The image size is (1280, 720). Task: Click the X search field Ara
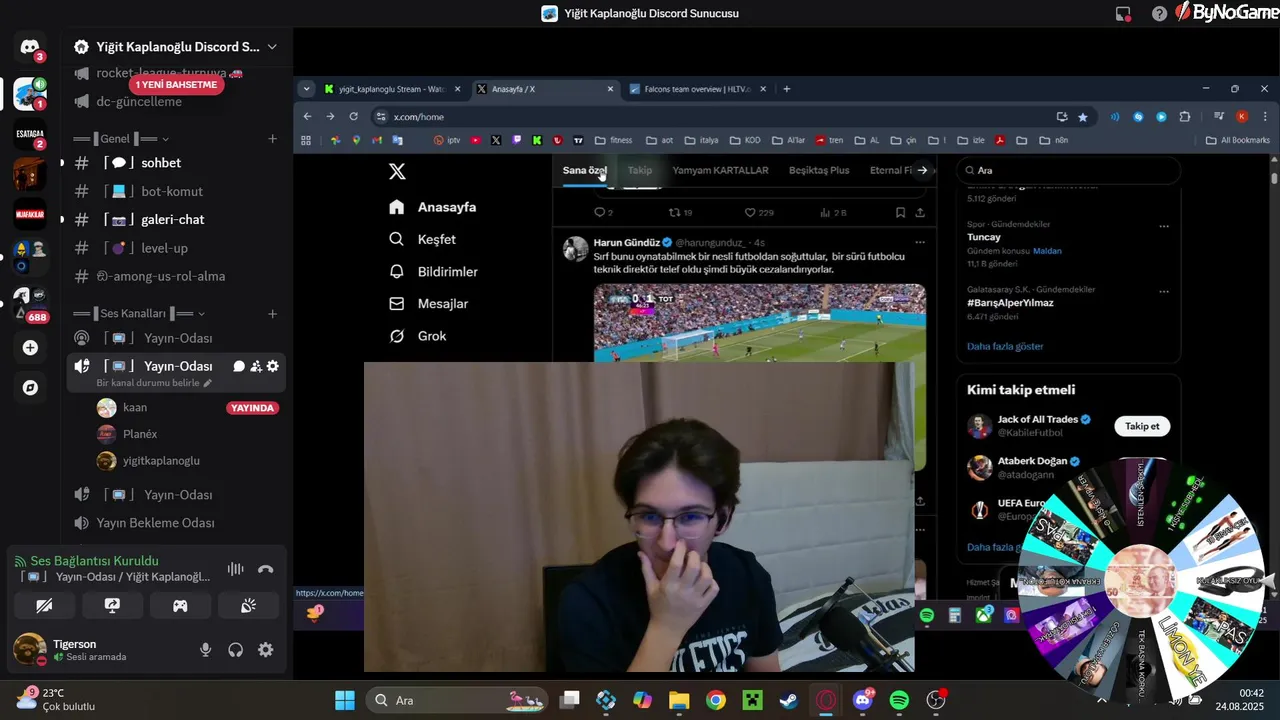pyautogui.click(x=1067, y=171)
